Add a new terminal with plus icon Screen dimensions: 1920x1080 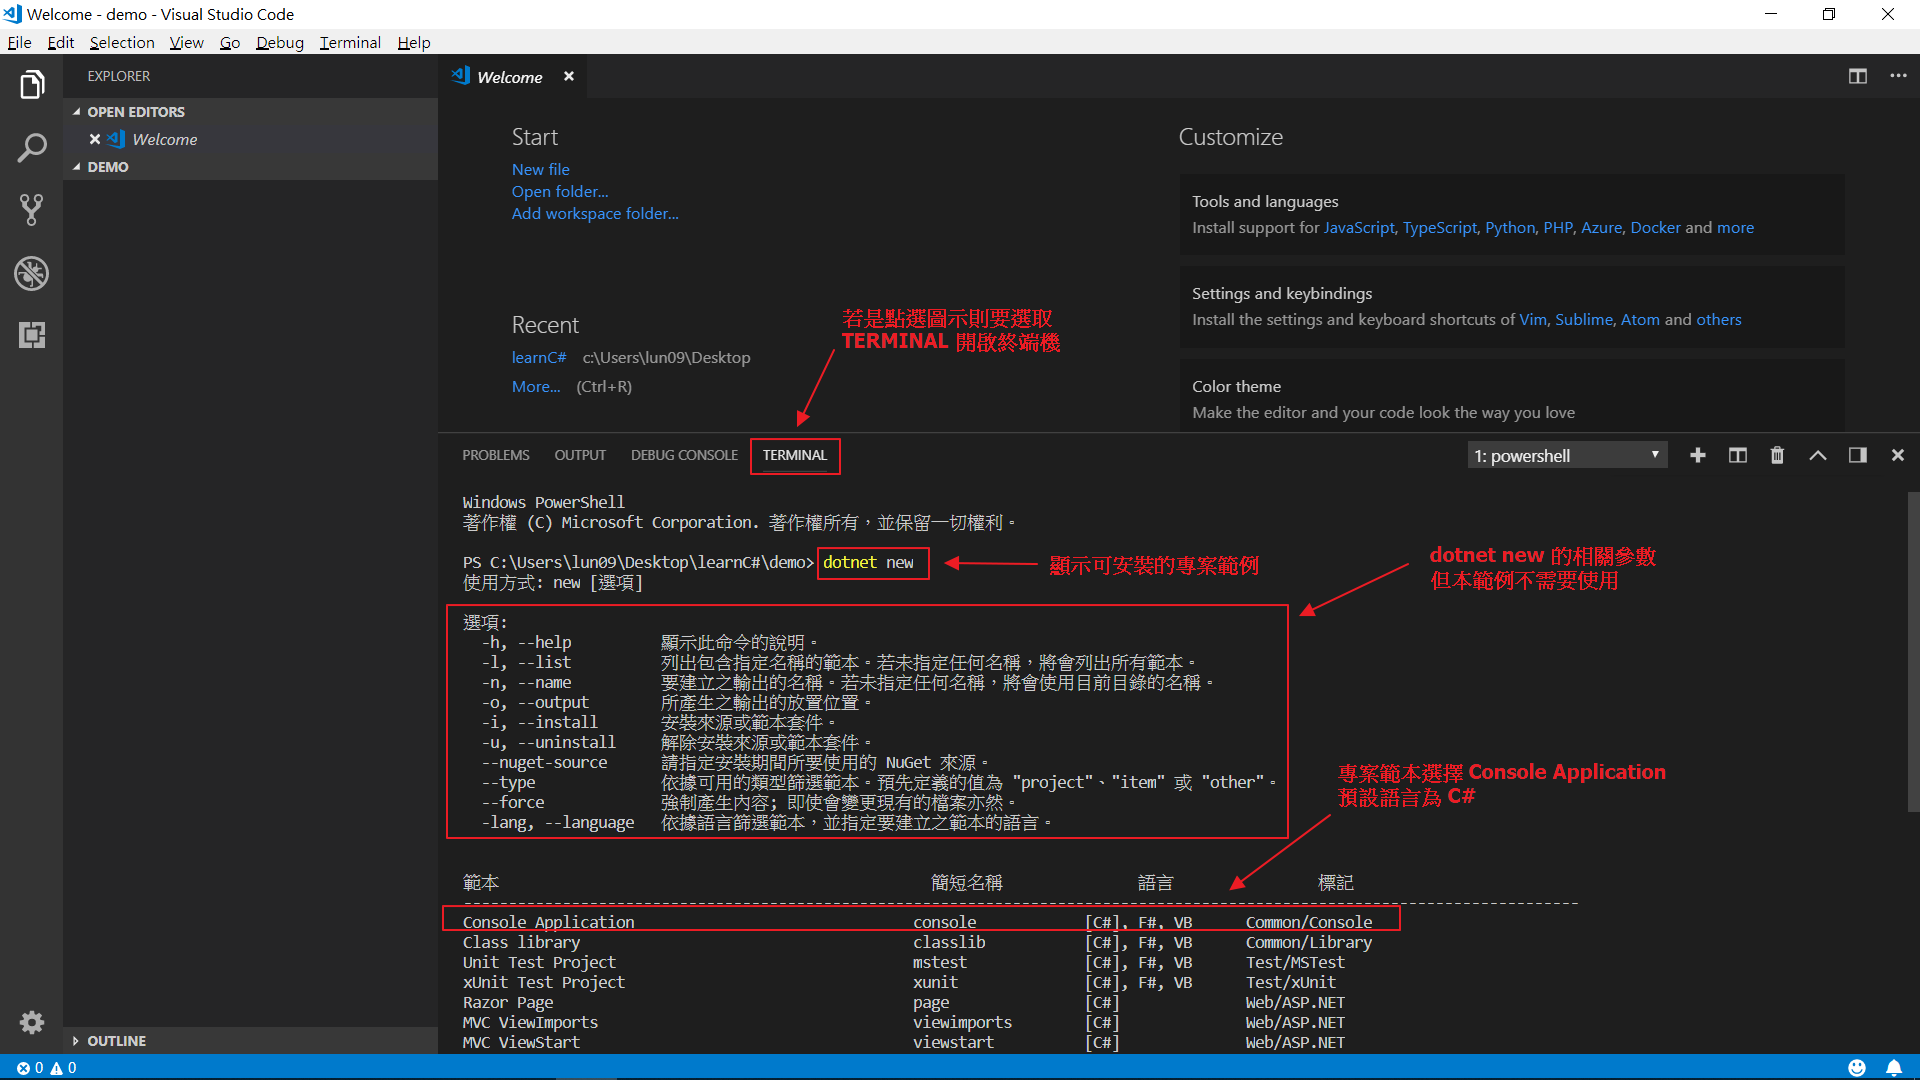click(x=1698, y=456)
